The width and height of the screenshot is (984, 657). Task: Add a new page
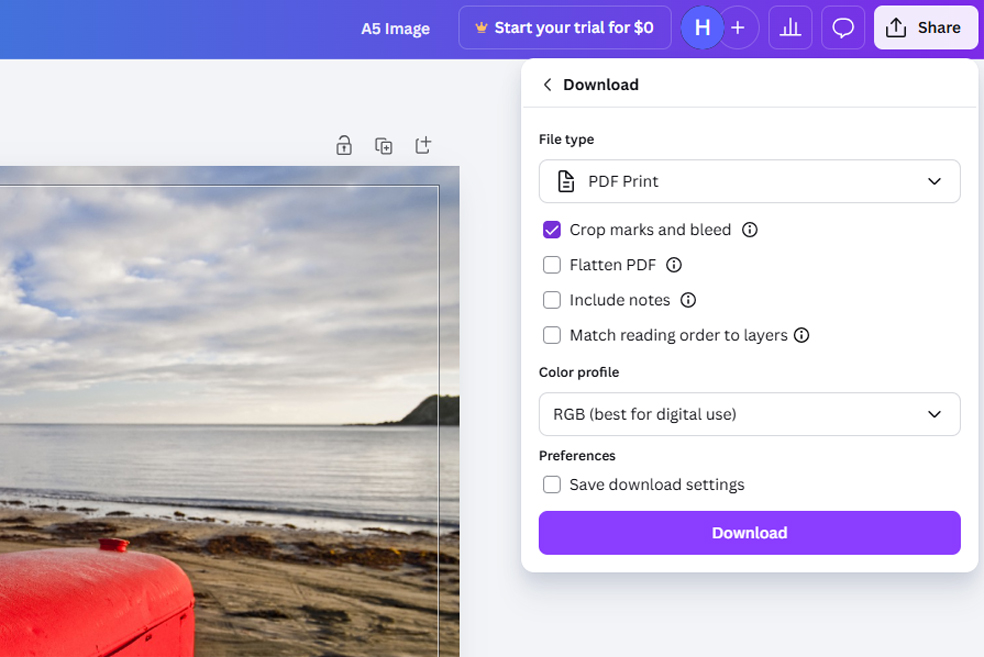(422, 145)
